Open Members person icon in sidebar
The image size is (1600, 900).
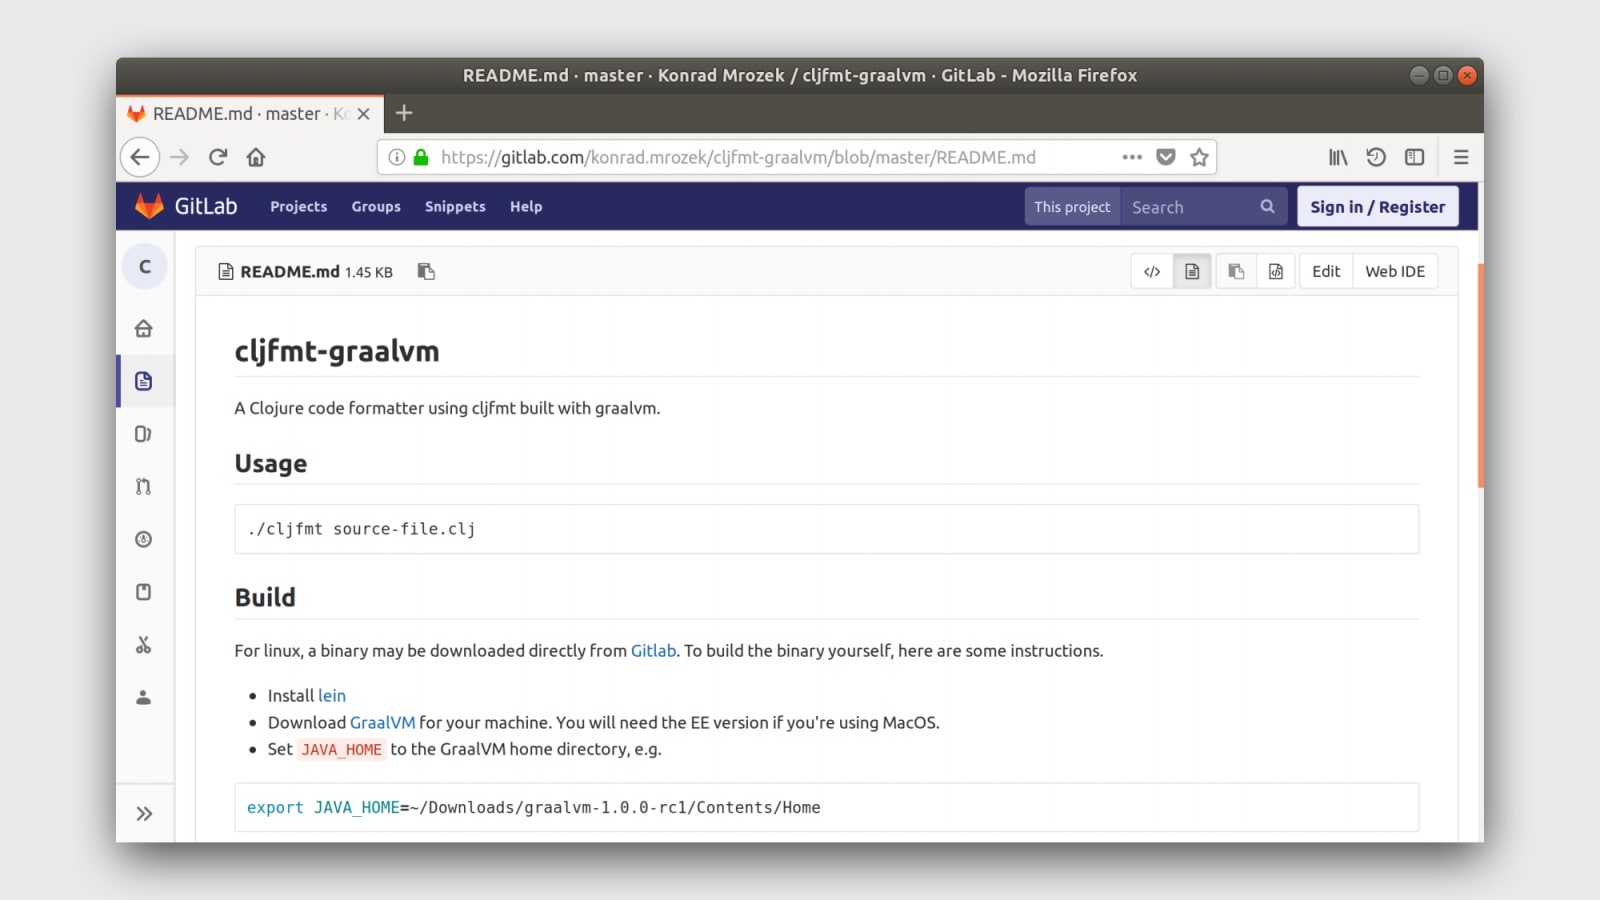(144, 697)
